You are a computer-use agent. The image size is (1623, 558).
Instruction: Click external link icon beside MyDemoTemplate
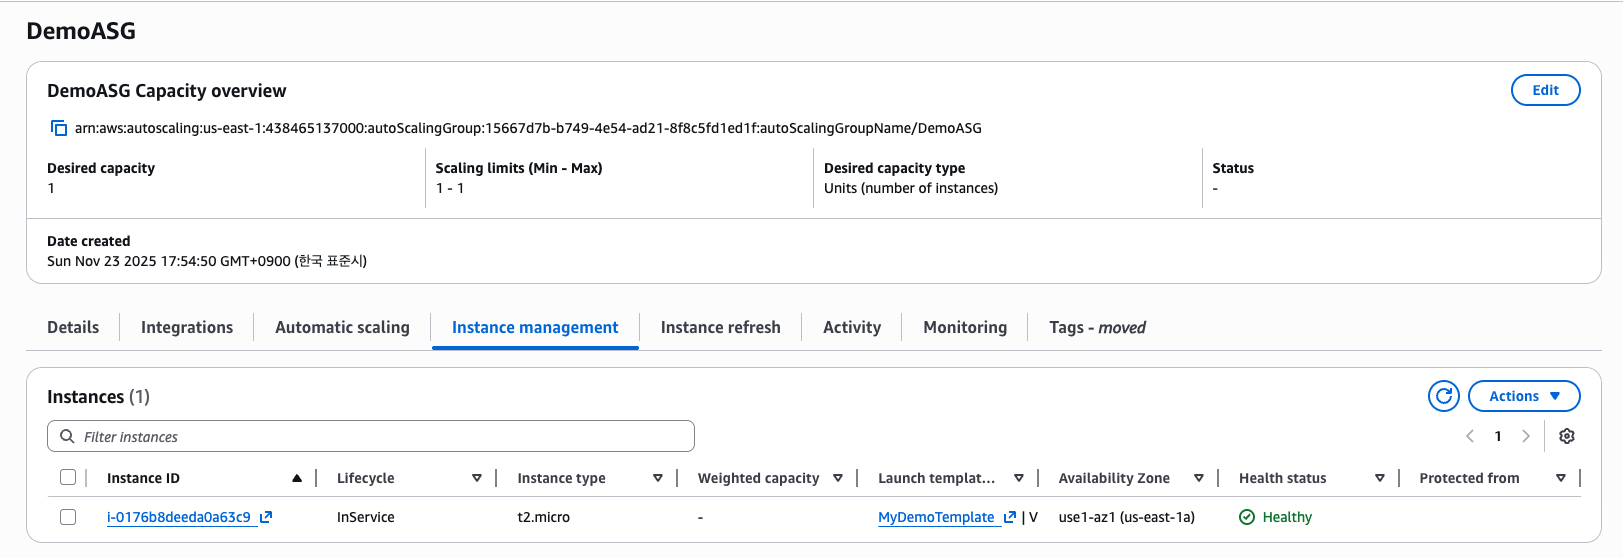coord(1010,517)
